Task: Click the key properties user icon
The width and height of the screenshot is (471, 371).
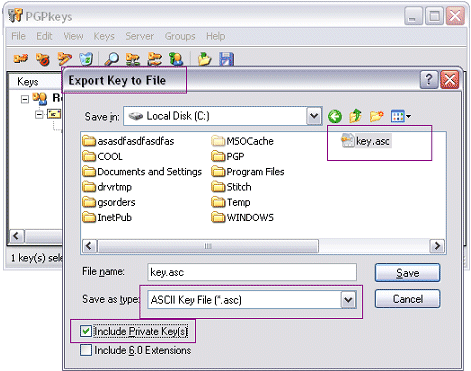Action: pyautogui.click(x=176, y=59)
